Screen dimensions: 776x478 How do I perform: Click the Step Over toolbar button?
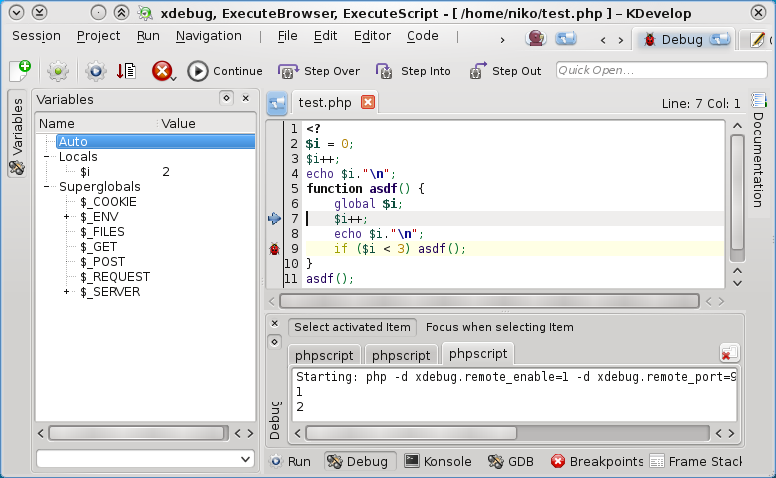pyautogui.click(x=319, y=71)
